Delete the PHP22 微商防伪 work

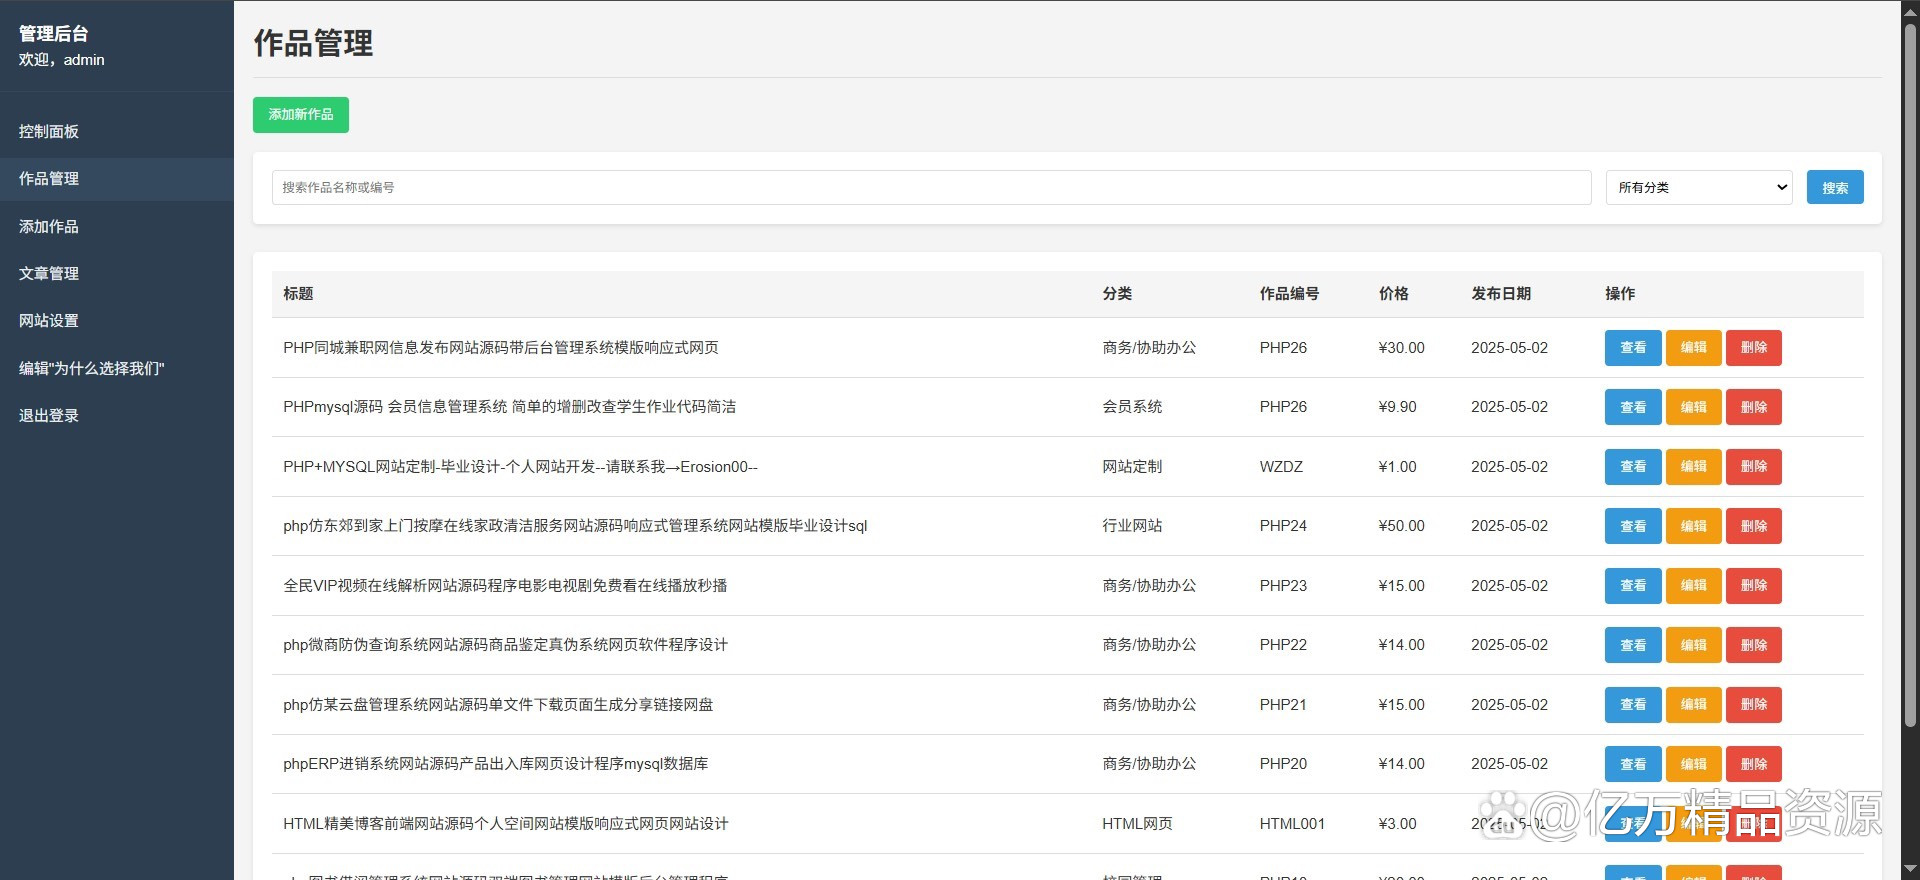1754,645
